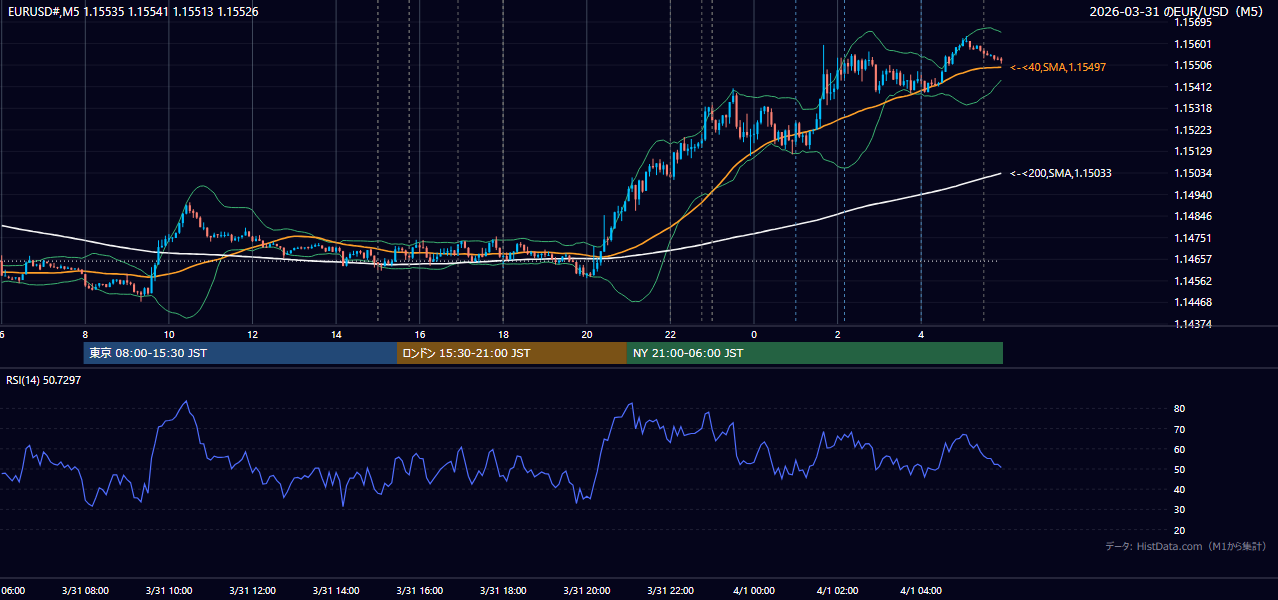The image size is (1278, 600).
Task: Click price scale value 1.14751
Action: tap(1192, 238)
